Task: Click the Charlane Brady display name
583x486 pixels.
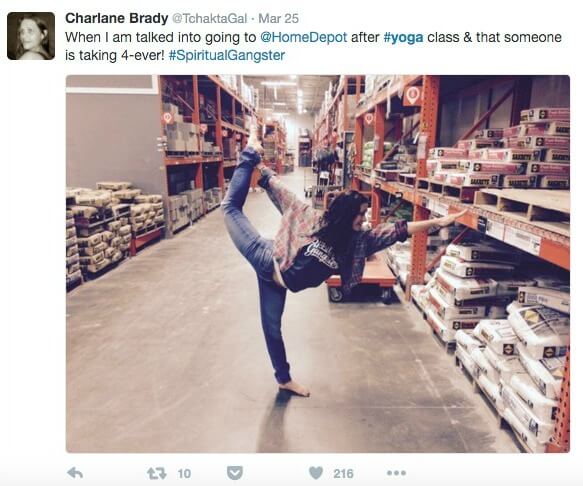Action: (116, 18)
